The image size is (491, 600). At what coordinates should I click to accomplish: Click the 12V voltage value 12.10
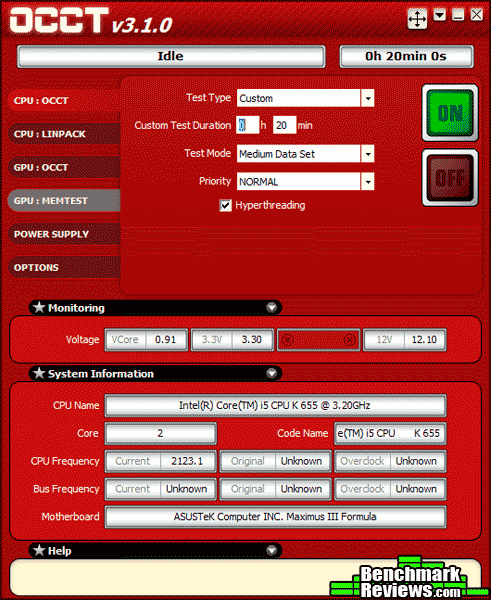(424, 340)
